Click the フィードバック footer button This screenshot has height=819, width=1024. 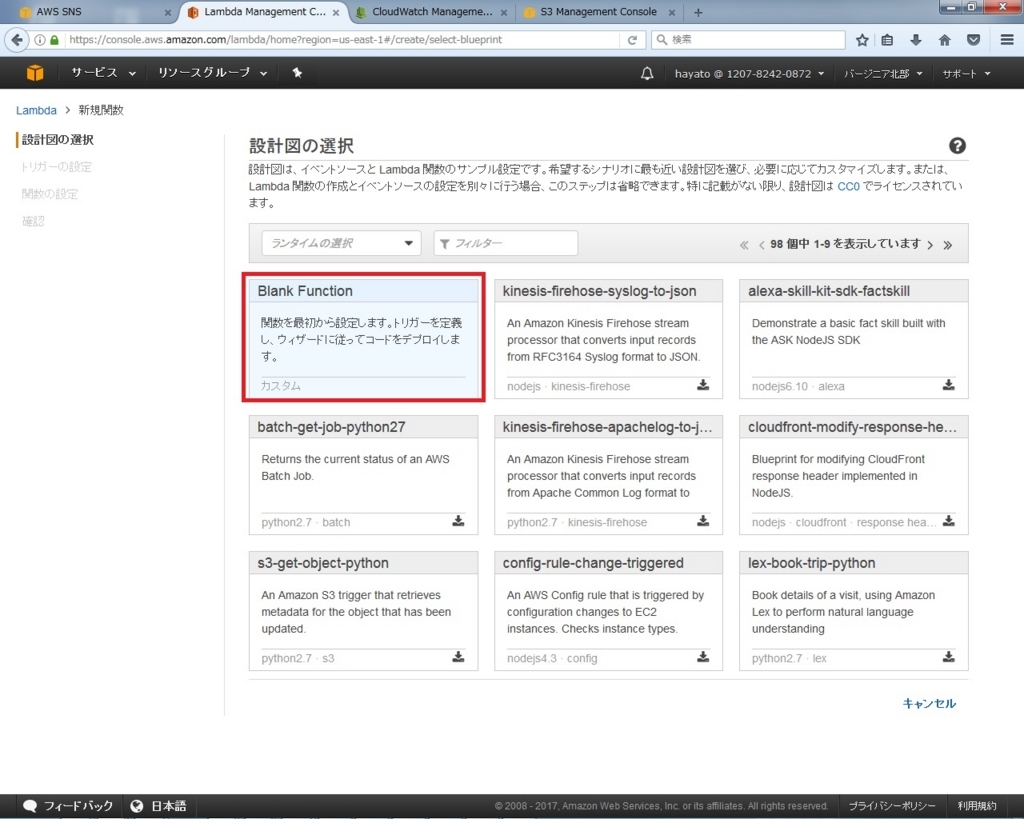[67, 806]
